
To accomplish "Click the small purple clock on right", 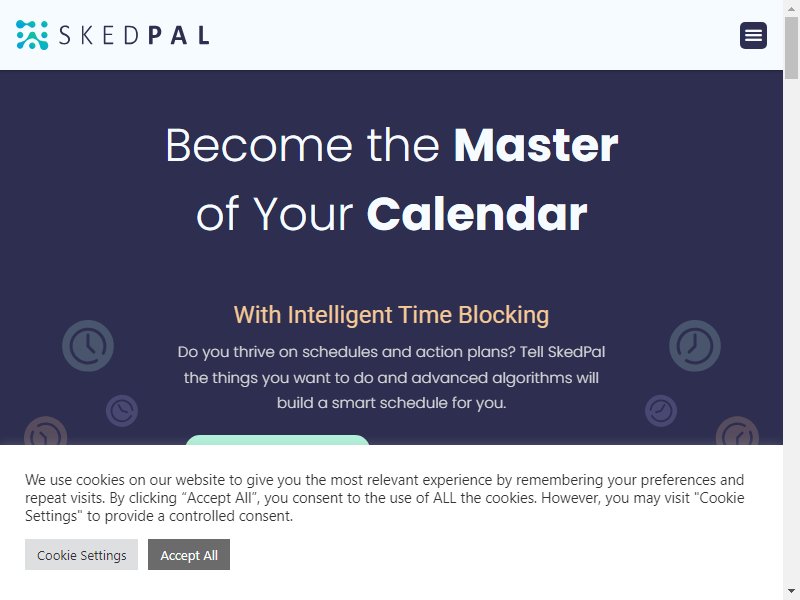I will 661,410.
